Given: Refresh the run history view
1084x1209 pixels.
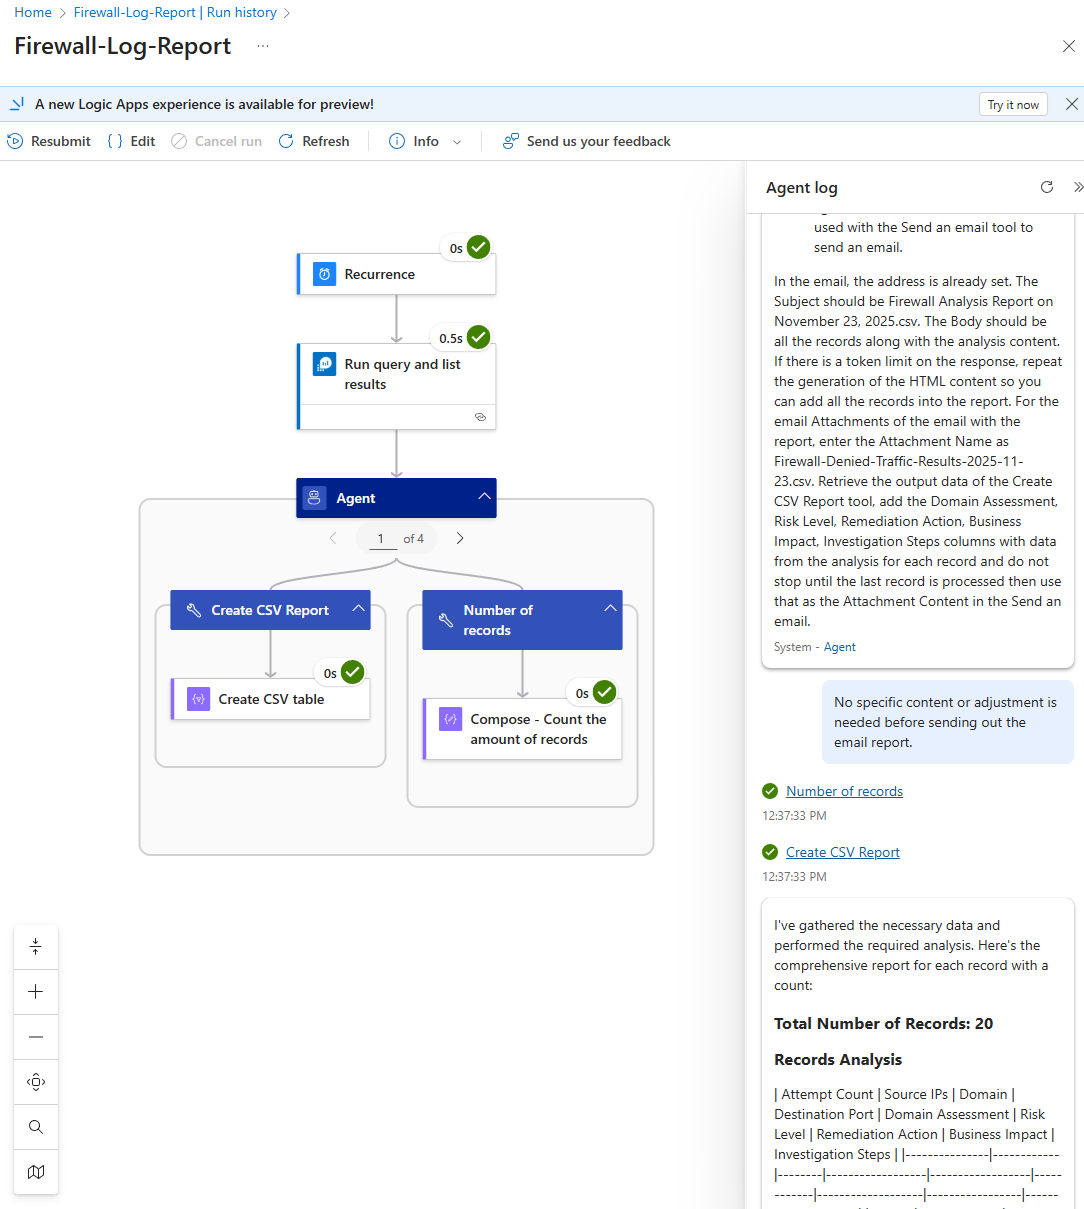Looking at the screenshot, I should click(314, 141).
